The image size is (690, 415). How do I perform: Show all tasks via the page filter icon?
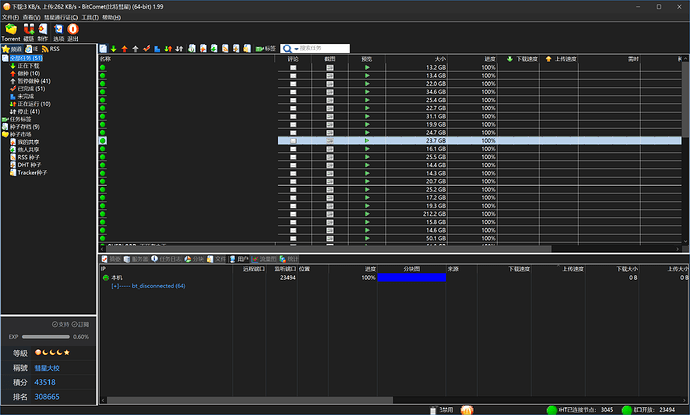pyautogui.click(x=103, y=48)
